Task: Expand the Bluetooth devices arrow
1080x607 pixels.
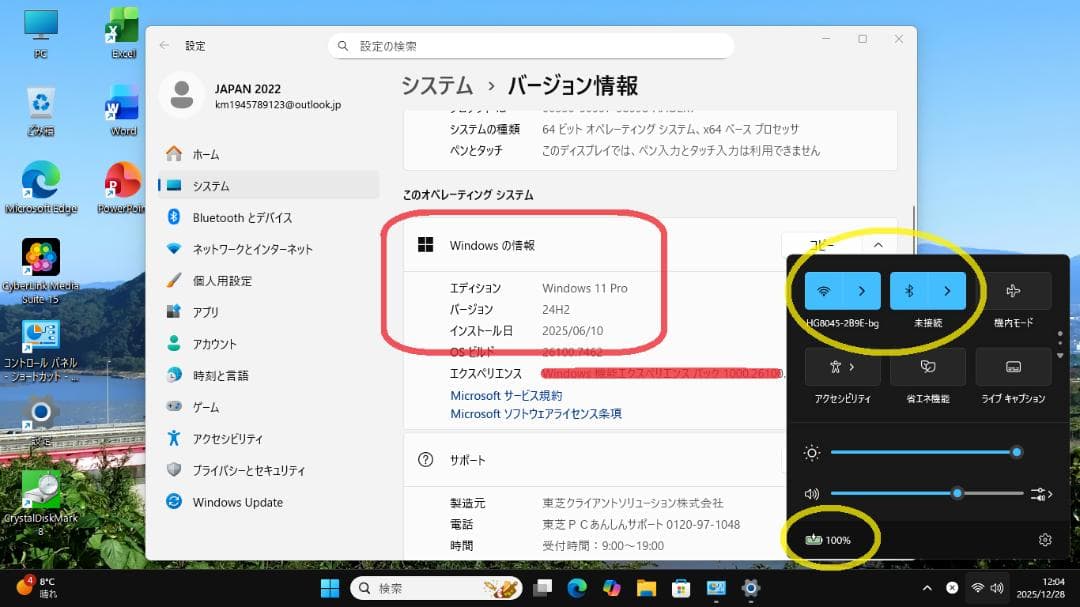Action: [947, 290]
